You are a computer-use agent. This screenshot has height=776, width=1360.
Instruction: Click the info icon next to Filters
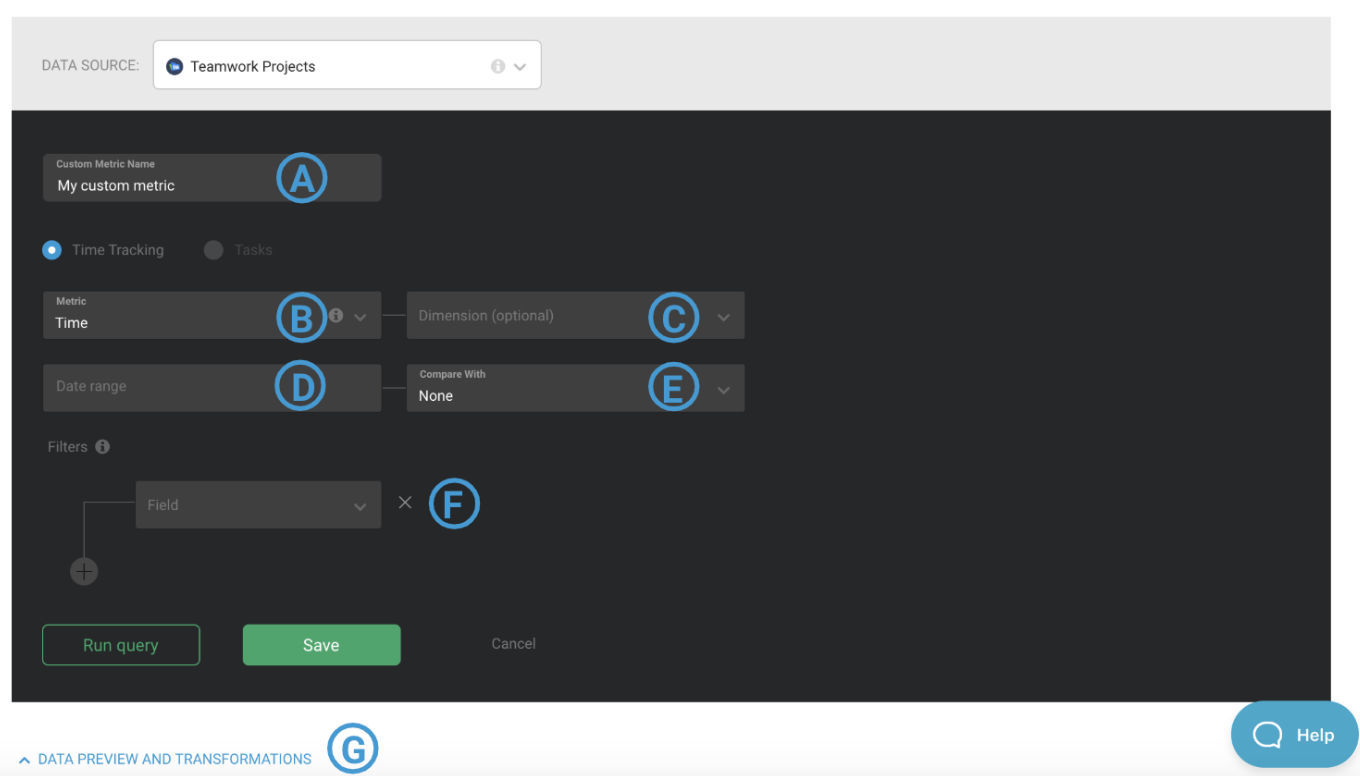102,447
